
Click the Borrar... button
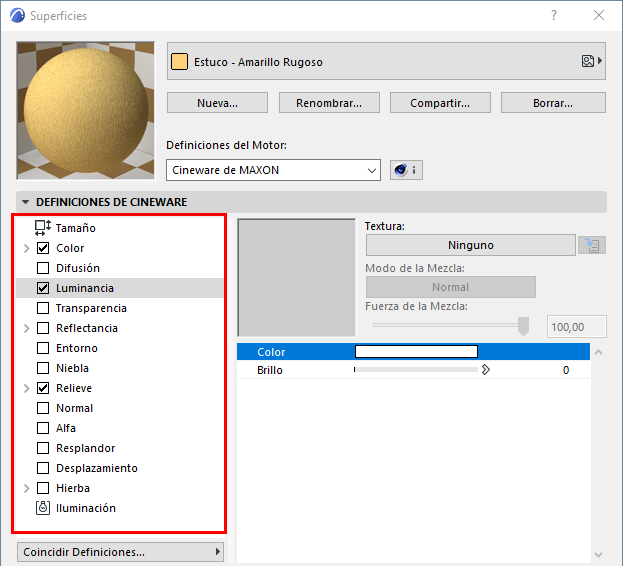[553, 103]
